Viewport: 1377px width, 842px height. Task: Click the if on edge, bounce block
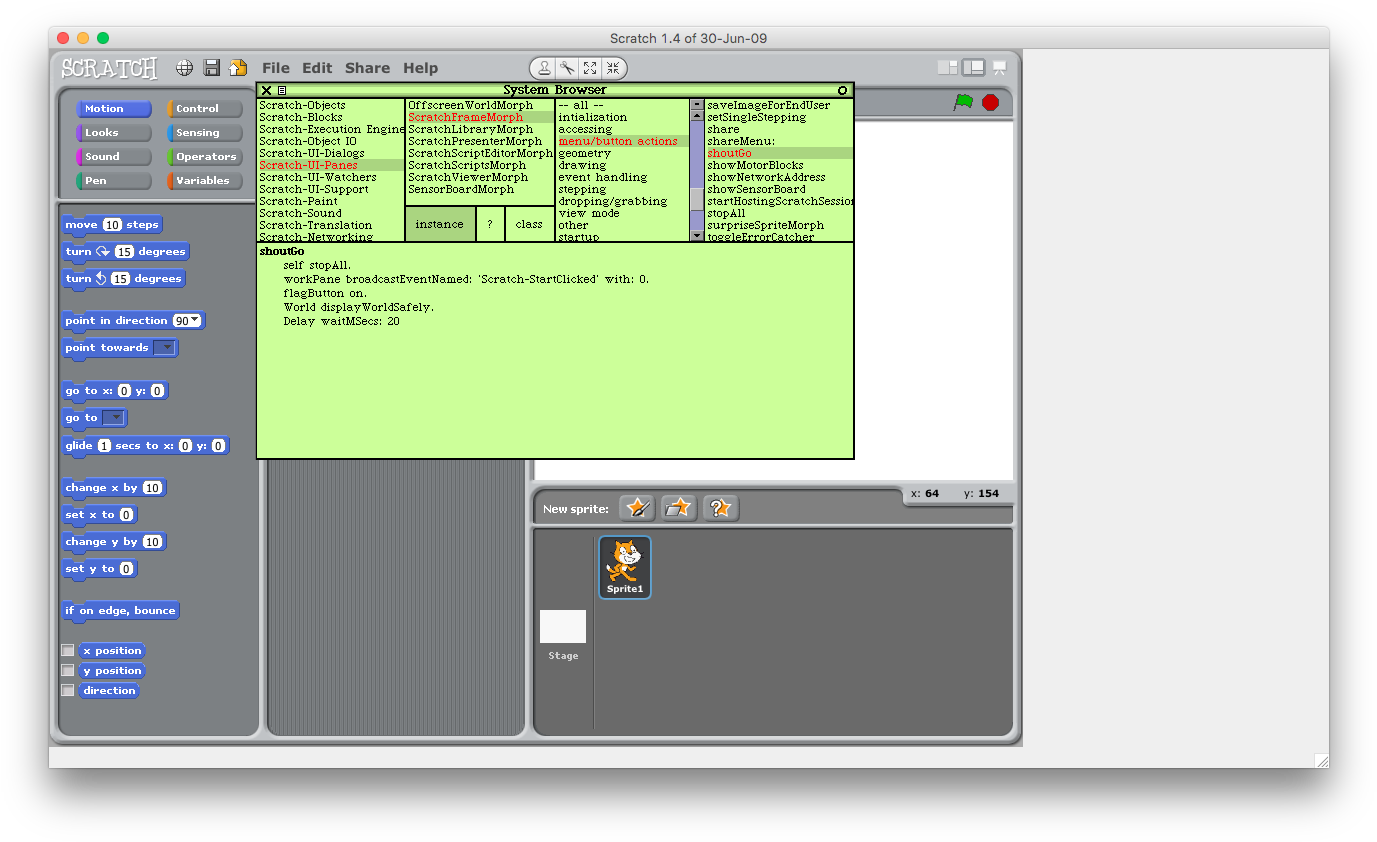(x=120, y=611)
